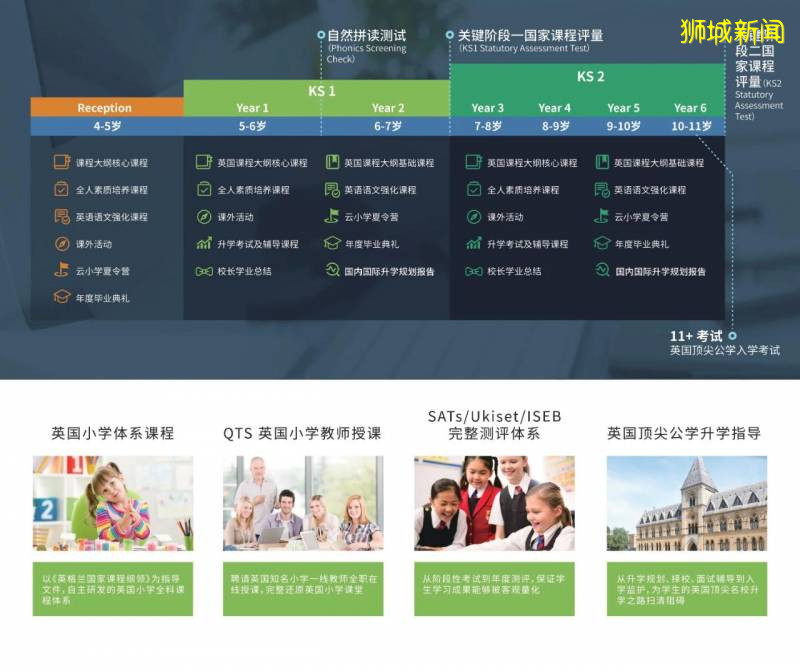Viewport: 800px width, 671px height.
Task: Click the Year 6 column label
Action: tap(690, 106)
